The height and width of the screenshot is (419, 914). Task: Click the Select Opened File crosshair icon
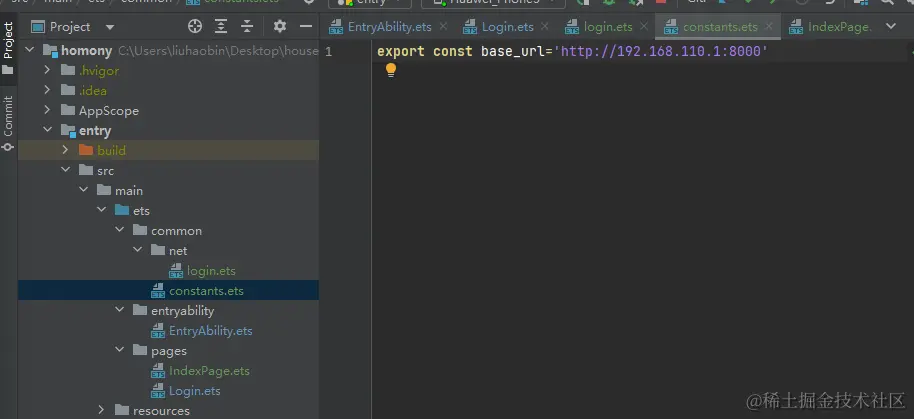pyautogui.click(x=195, y=26)
